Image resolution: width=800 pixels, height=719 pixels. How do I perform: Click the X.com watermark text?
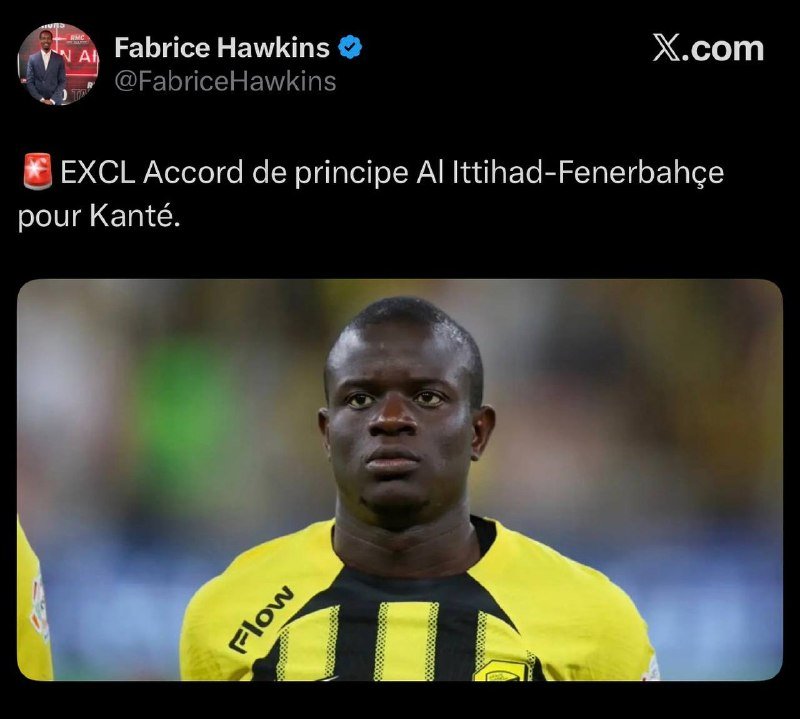(709, 49)
